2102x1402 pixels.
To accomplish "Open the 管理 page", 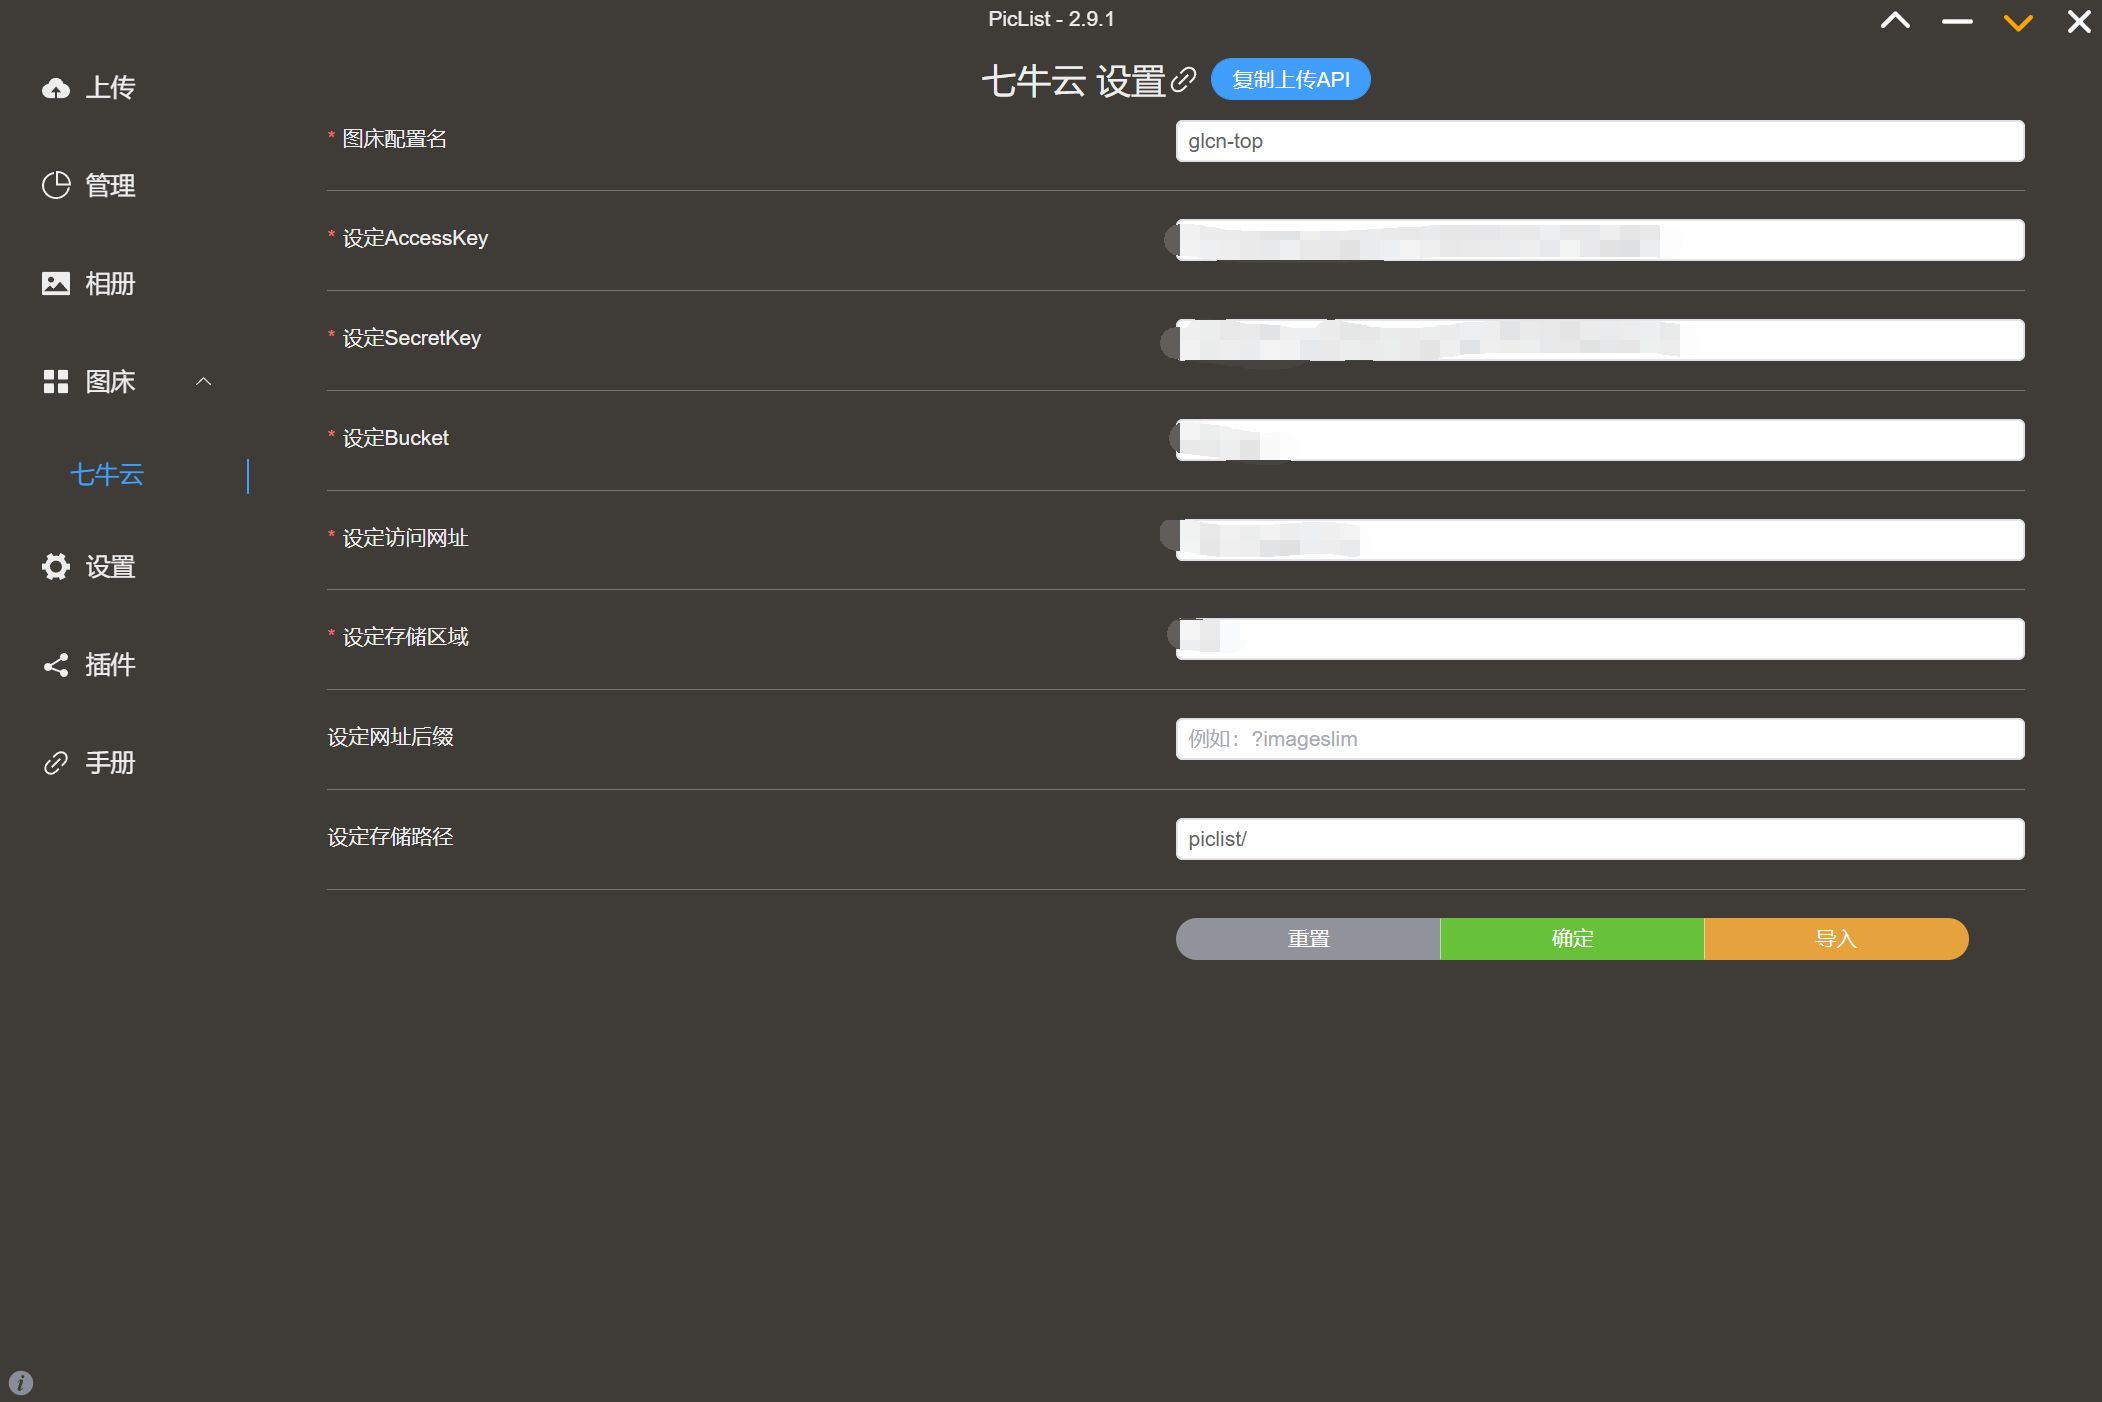I will point(110,185).
